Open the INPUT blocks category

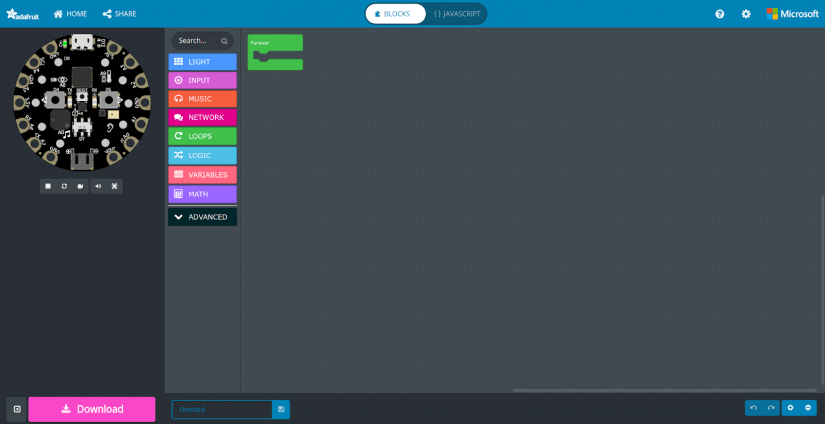[x=202, y=80]
